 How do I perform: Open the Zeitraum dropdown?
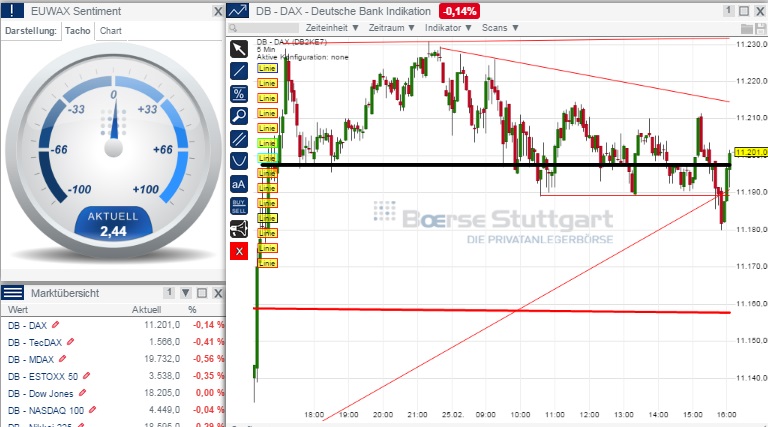tap(391, 28)
